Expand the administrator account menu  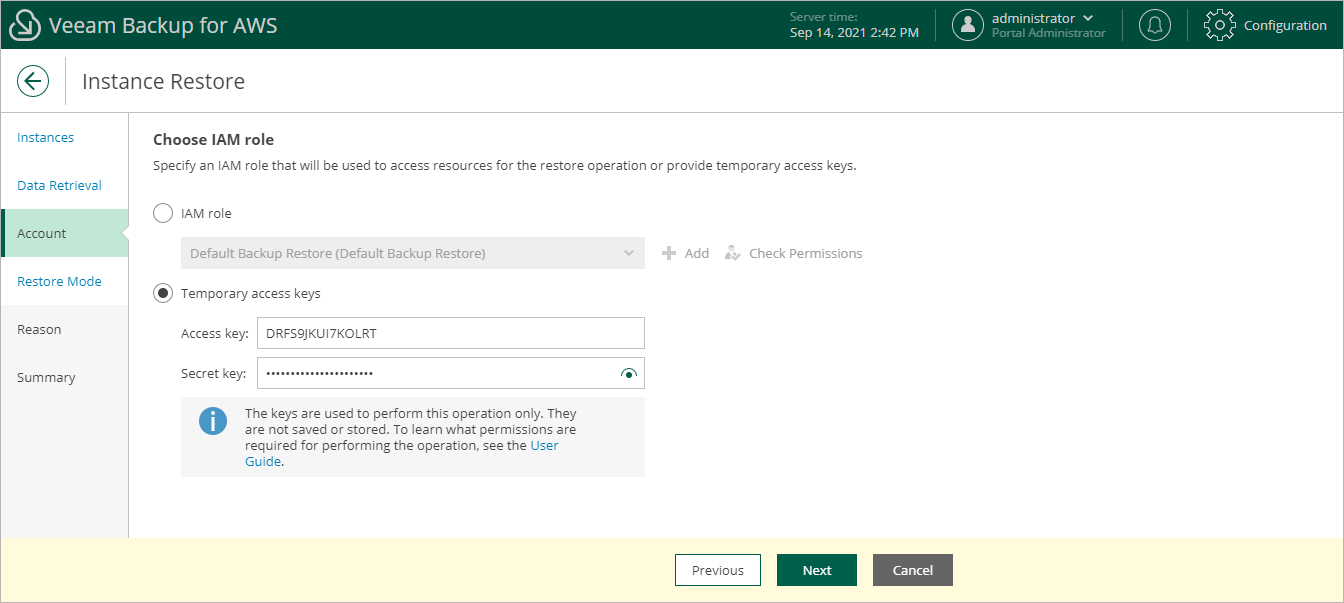1088,18
